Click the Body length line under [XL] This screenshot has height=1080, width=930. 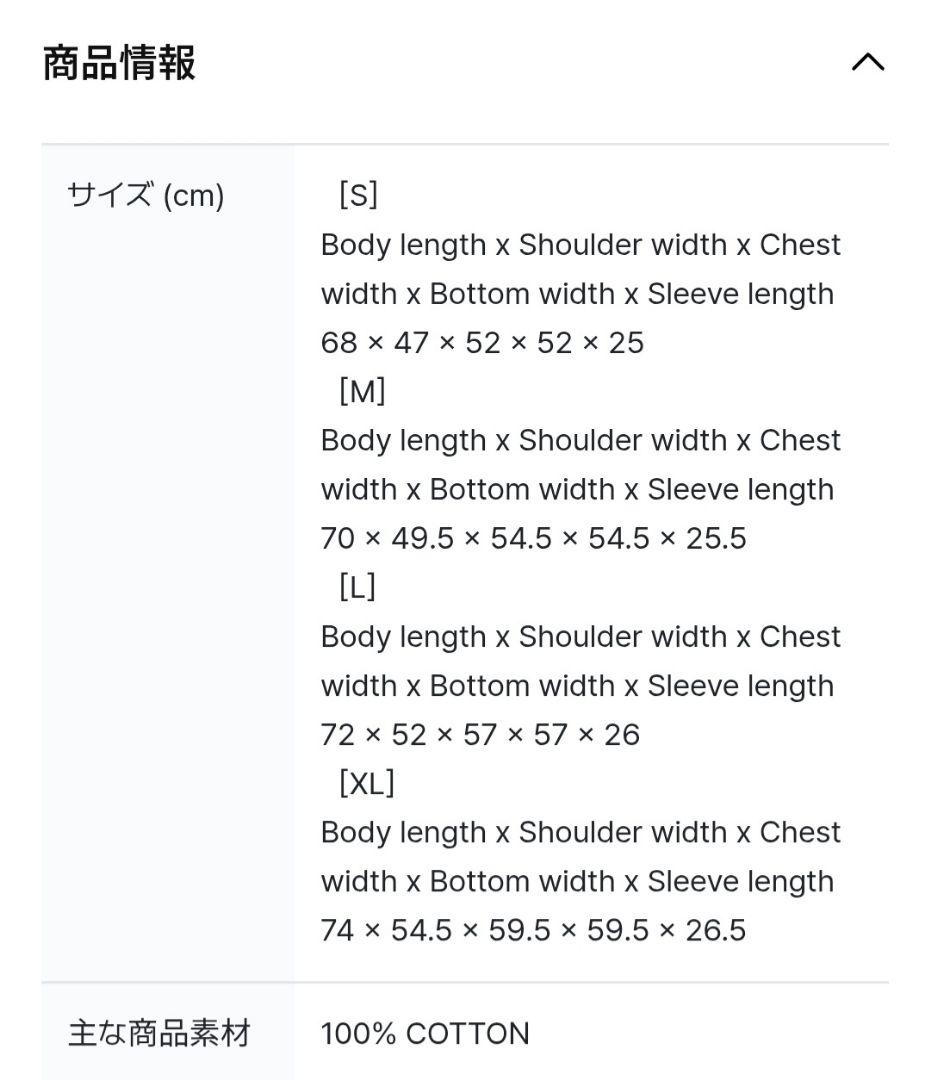[580, 833]
